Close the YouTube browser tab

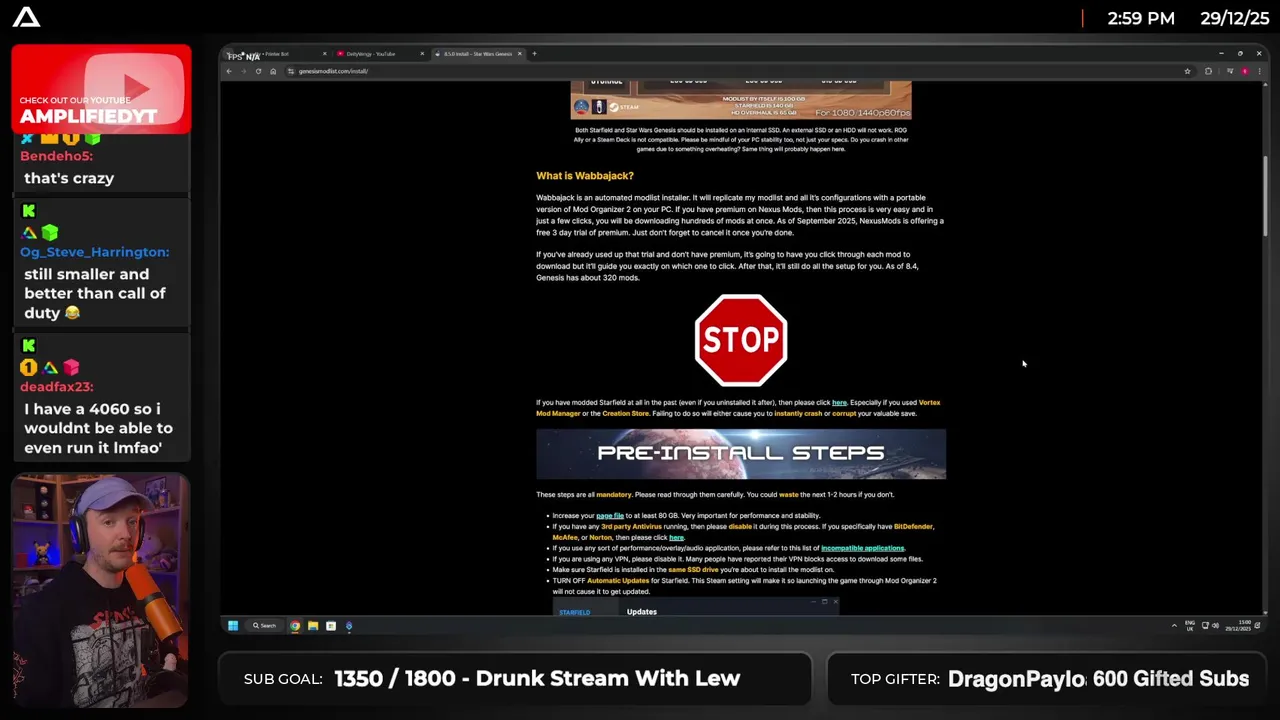click(x=422, y=54)
